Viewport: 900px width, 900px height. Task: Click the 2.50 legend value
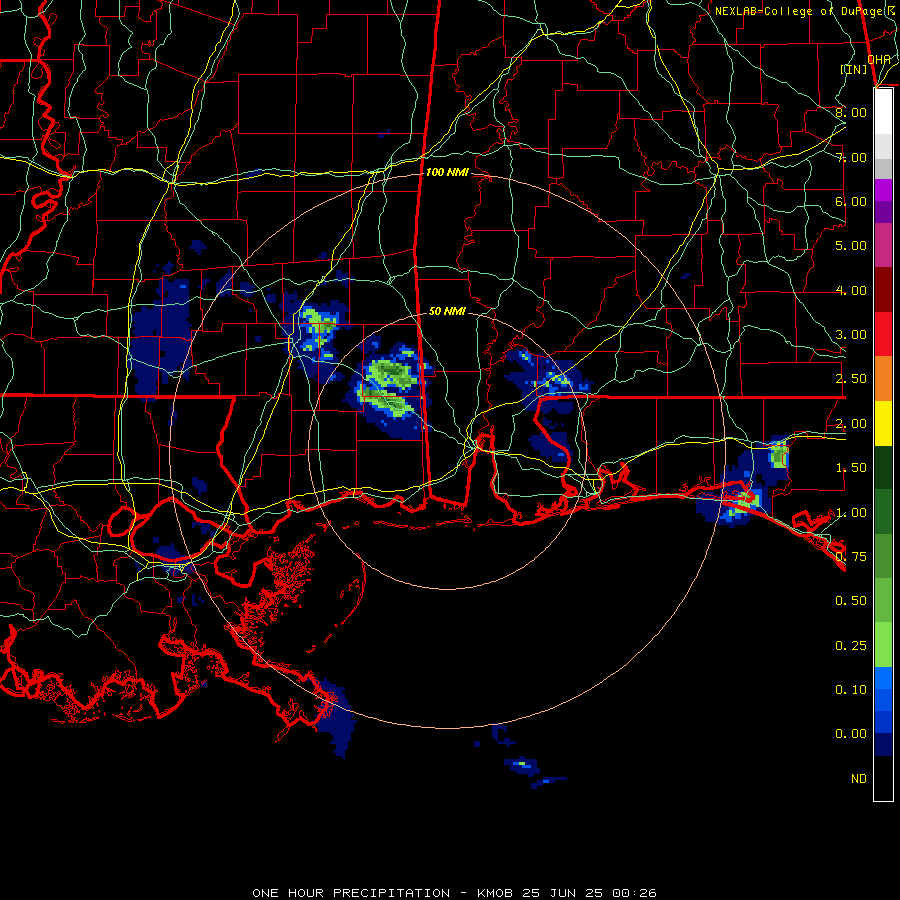tap(851, 379)
